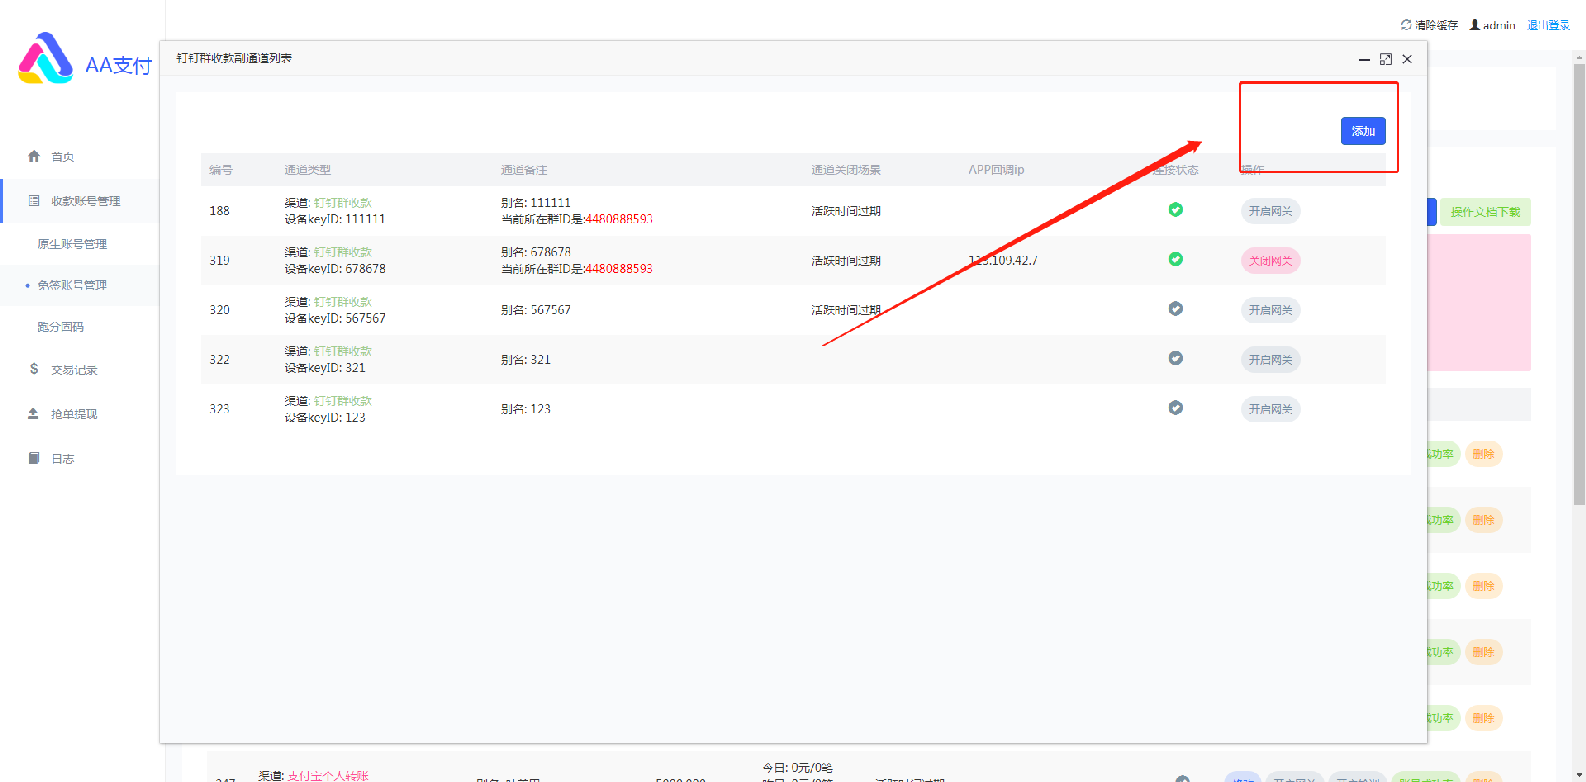Click 清除缓存 link in header
The image size is (1586, 782).
1436,25
